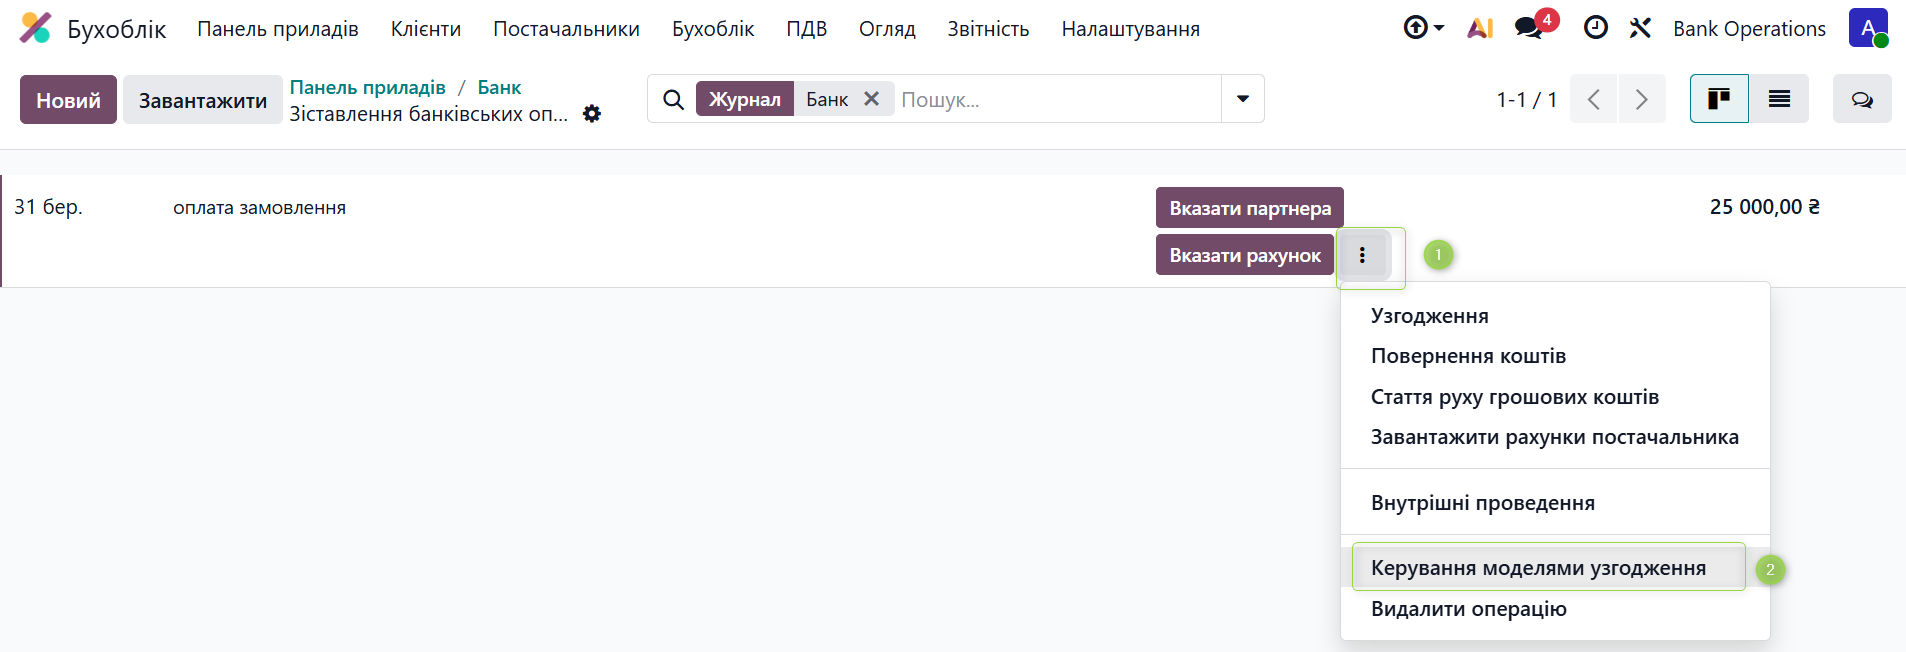Viewport: 1906px width, 652px height.
Task: Open the three-dot menu on the transaction
Action: click(1362, 255)
